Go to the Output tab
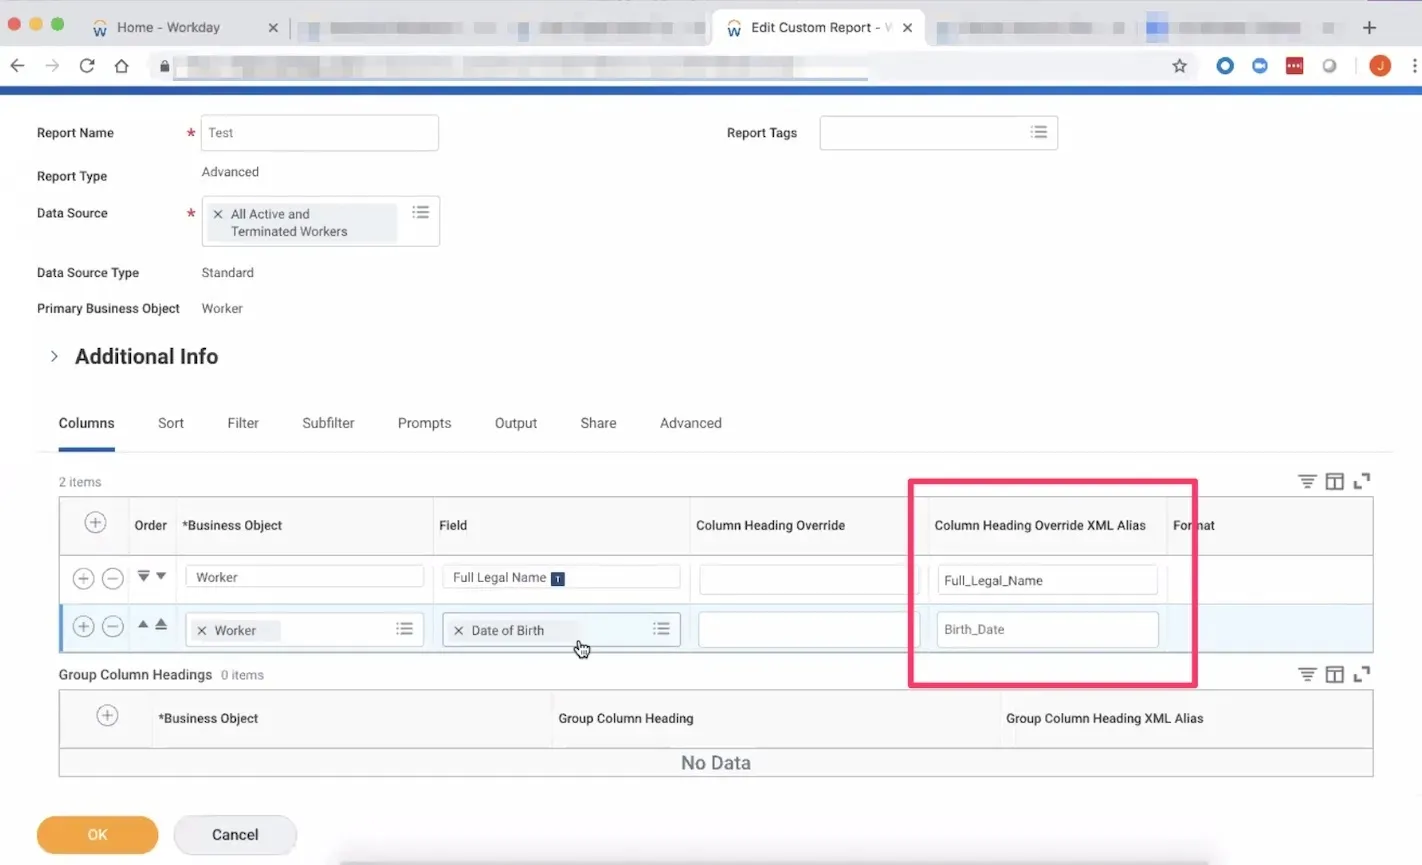This screenshot has width=1422, height=865. pos(516,423)
